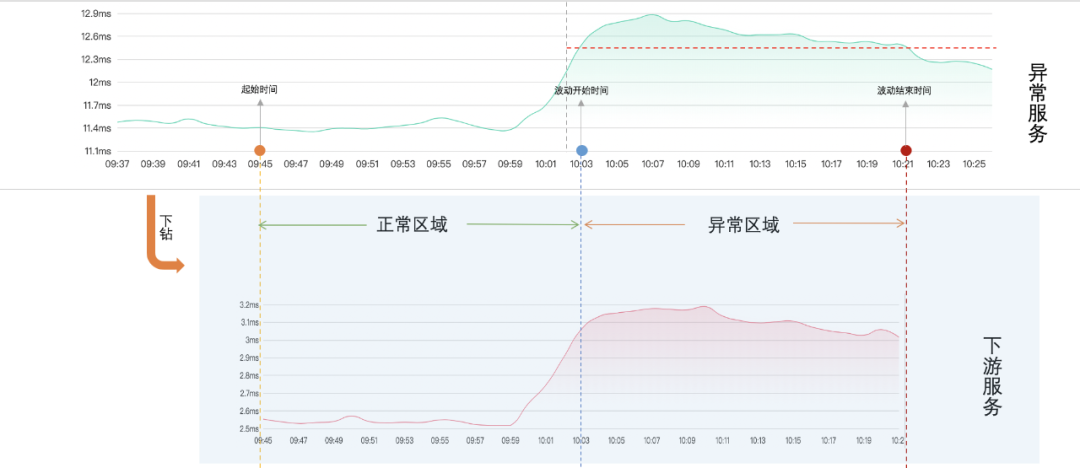1080x468 pixels.
Task: Click the 2.6ms axis value
Action: pyautogui.click(x=249, y=411)
